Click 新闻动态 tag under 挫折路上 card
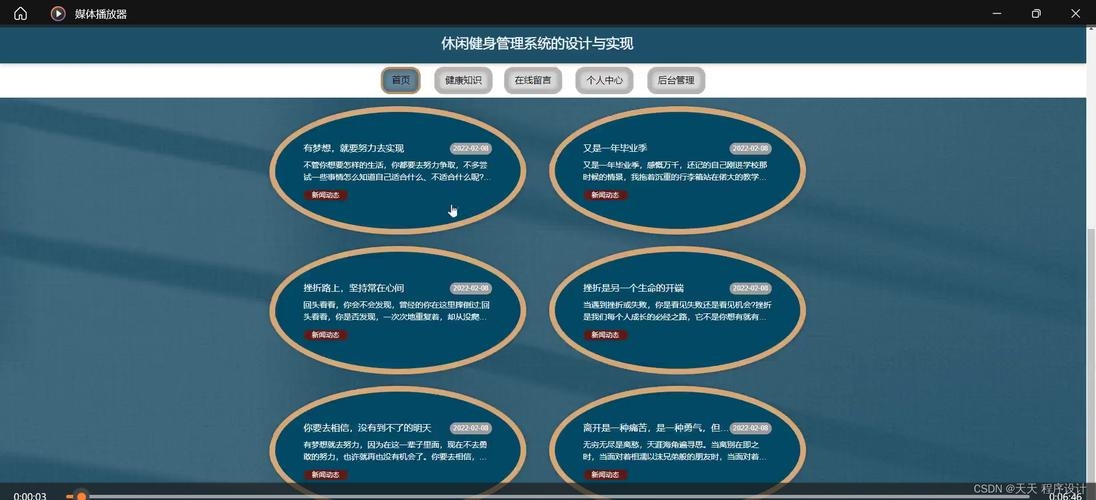Screen dimensions: 1096x500 326,335
